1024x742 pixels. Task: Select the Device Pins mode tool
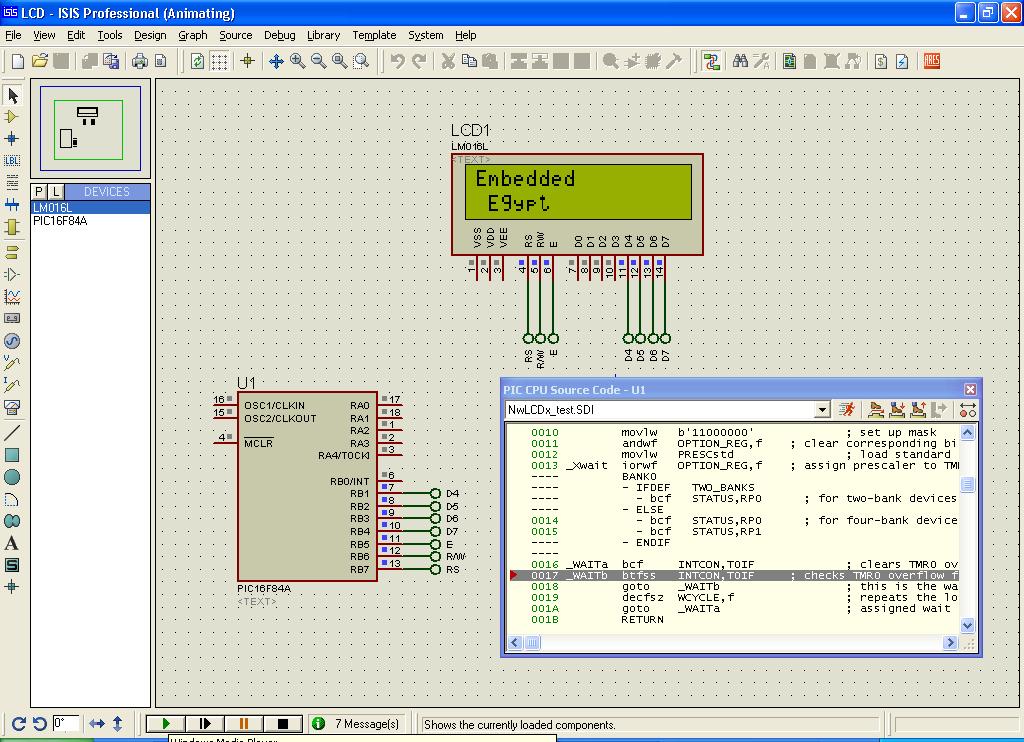[12, 274]
